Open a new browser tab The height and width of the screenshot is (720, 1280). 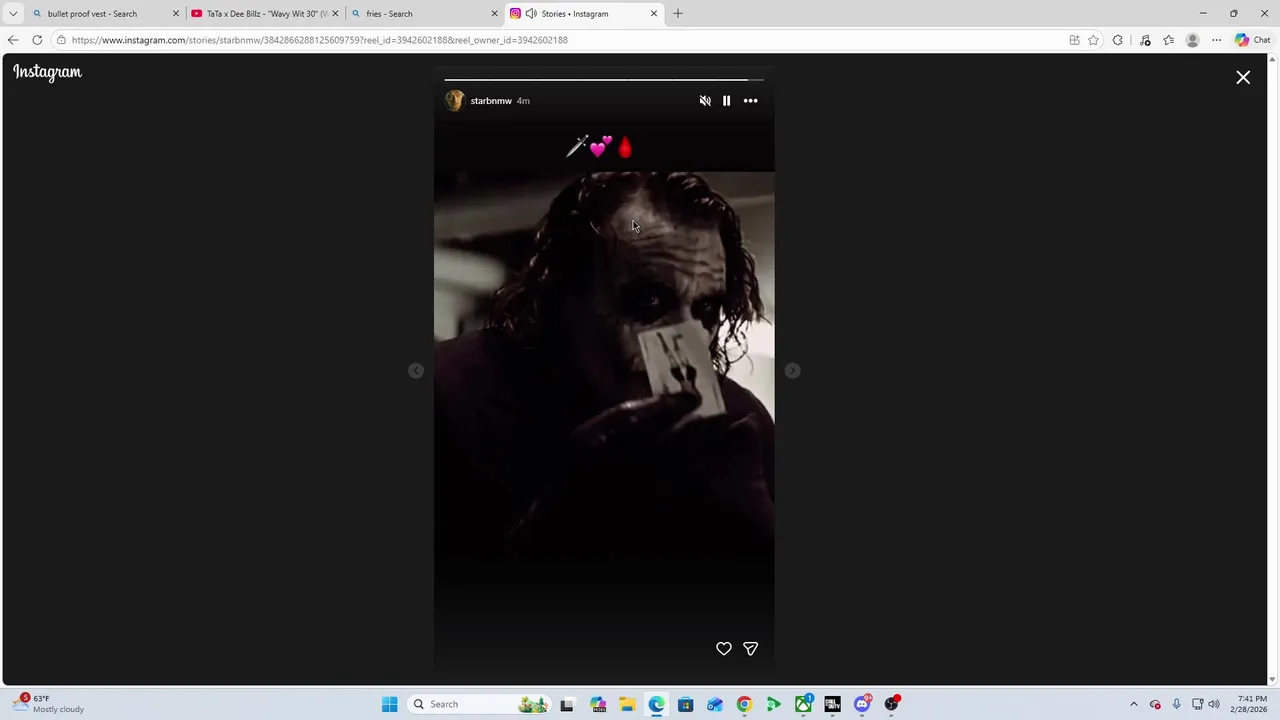(x=678, y=14)
